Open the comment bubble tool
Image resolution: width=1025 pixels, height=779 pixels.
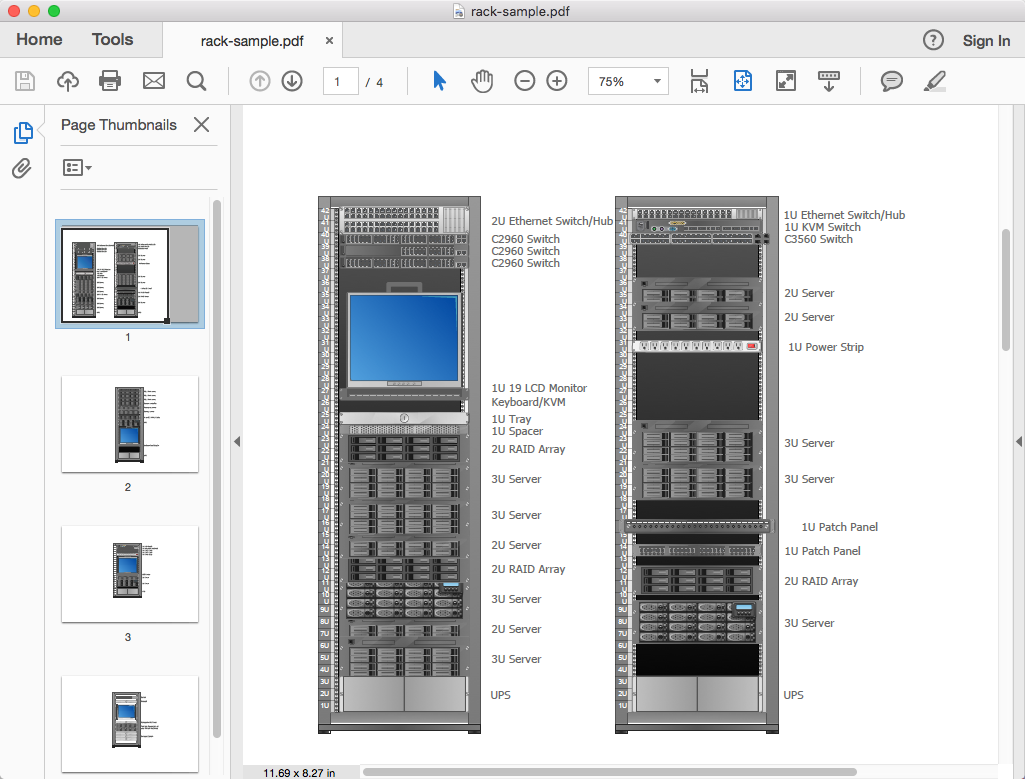891,81
